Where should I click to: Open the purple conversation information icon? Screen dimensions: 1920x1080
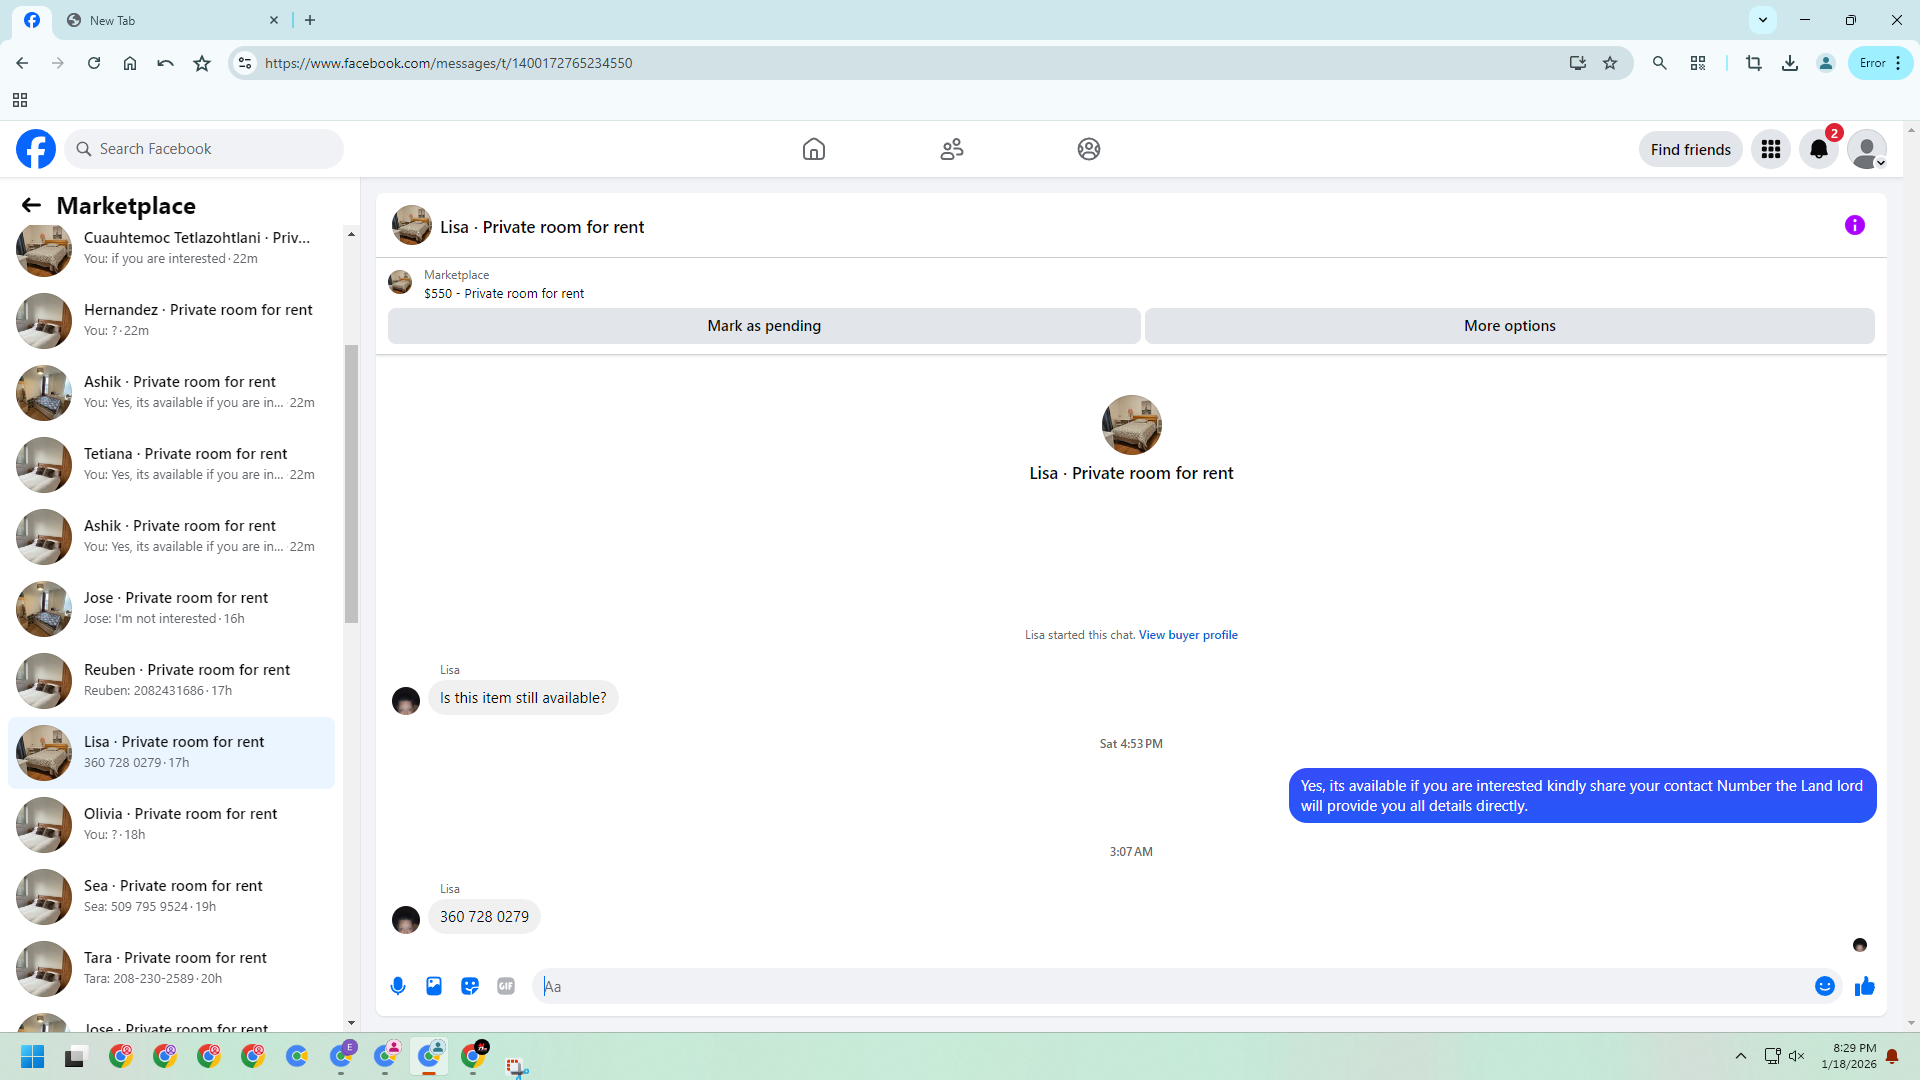[1855, 225]
